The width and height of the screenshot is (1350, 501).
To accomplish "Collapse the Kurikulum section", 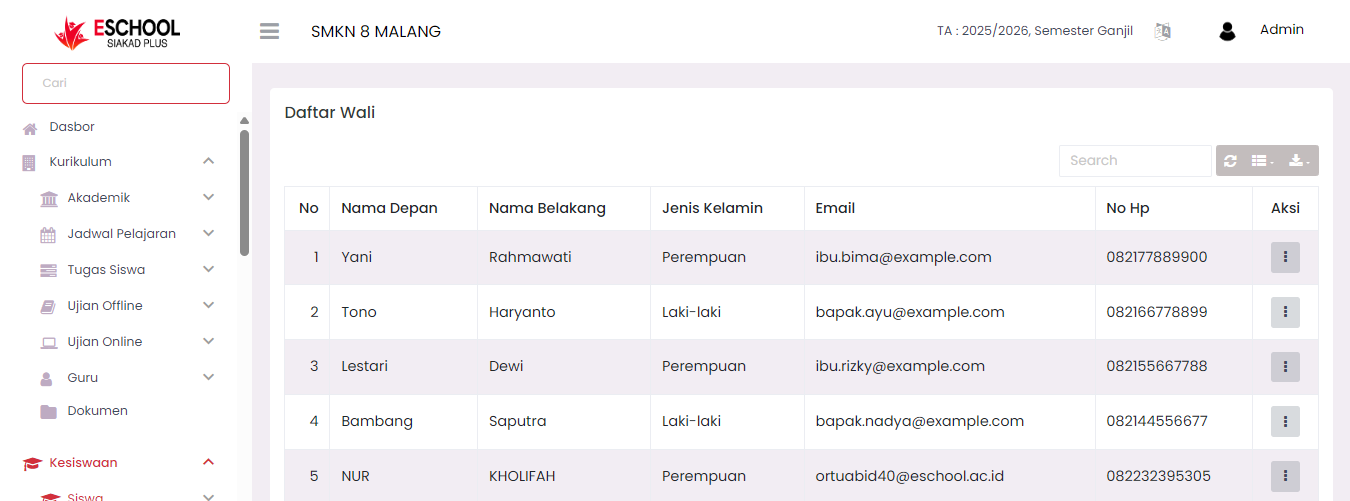I will pyautogui.click(x=208, y=161).
